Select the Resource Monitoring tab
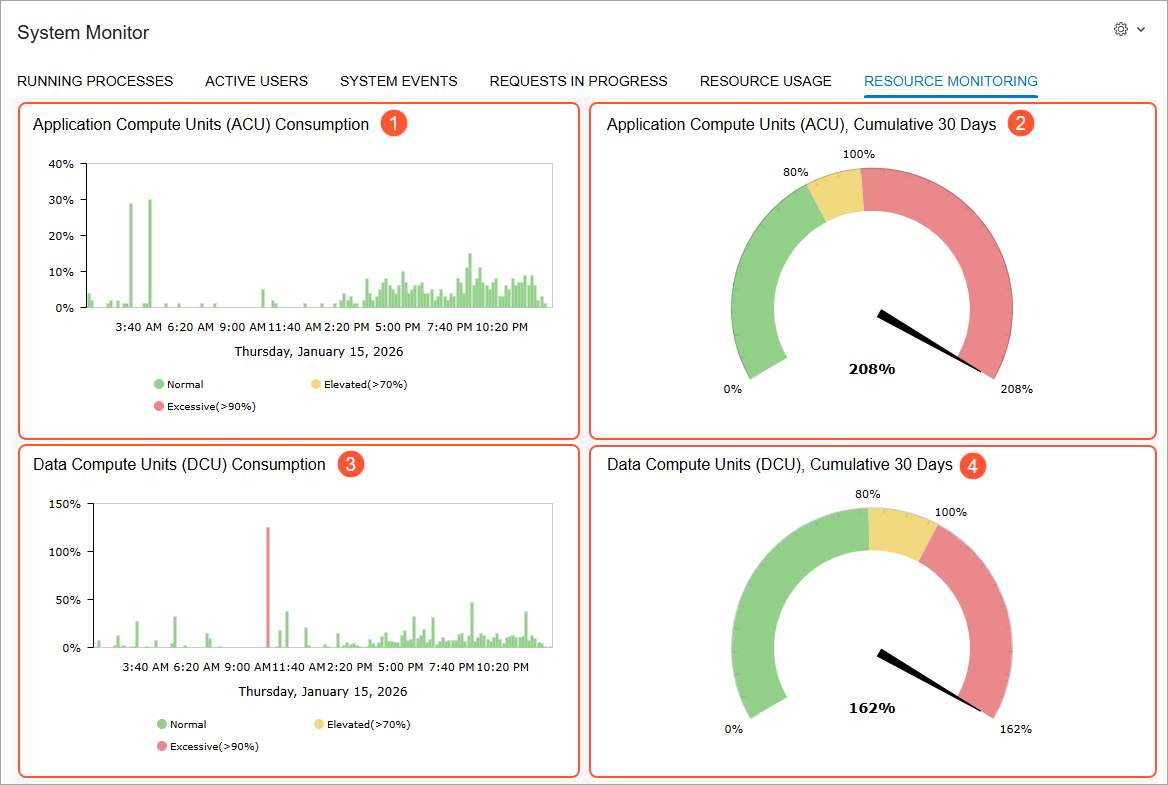The image size is (1168, 785). 950,81
